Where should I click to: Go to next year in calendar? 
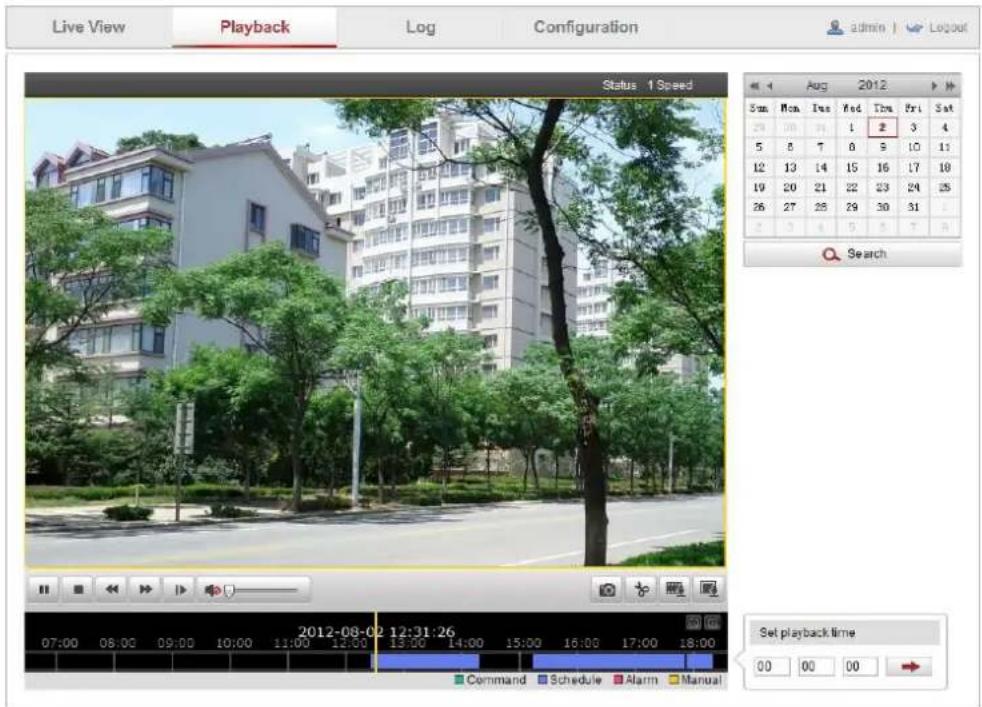pos(951,86)
